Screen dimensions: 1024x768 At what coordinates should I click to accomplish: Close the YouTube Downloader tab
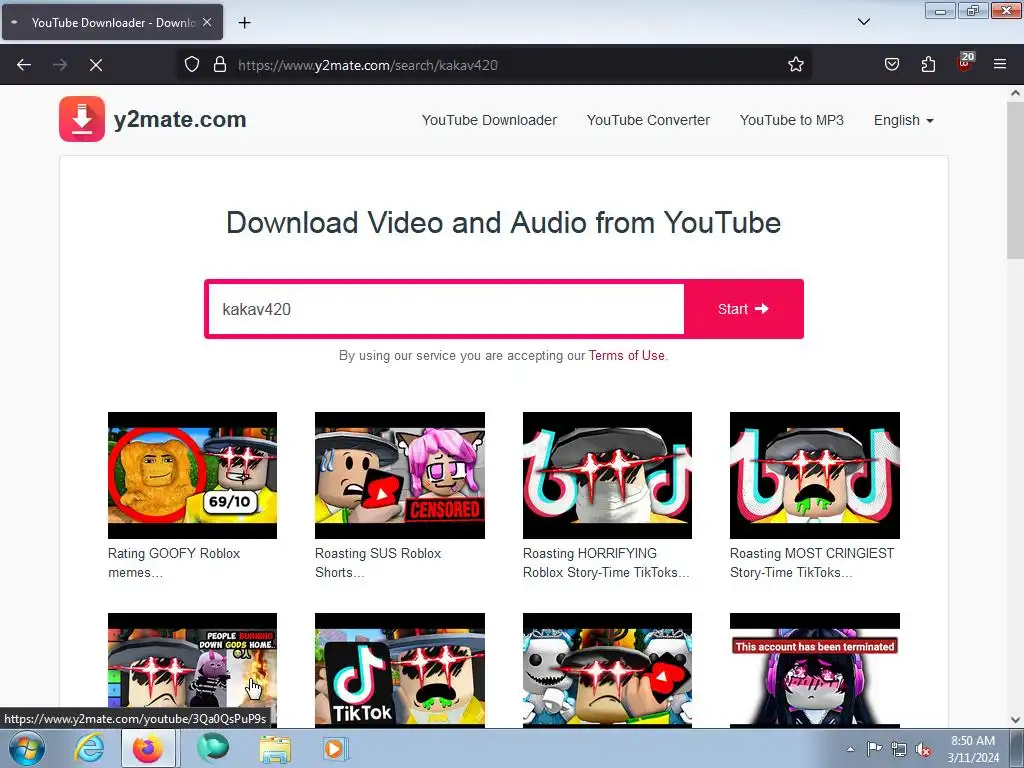(207, 22)
